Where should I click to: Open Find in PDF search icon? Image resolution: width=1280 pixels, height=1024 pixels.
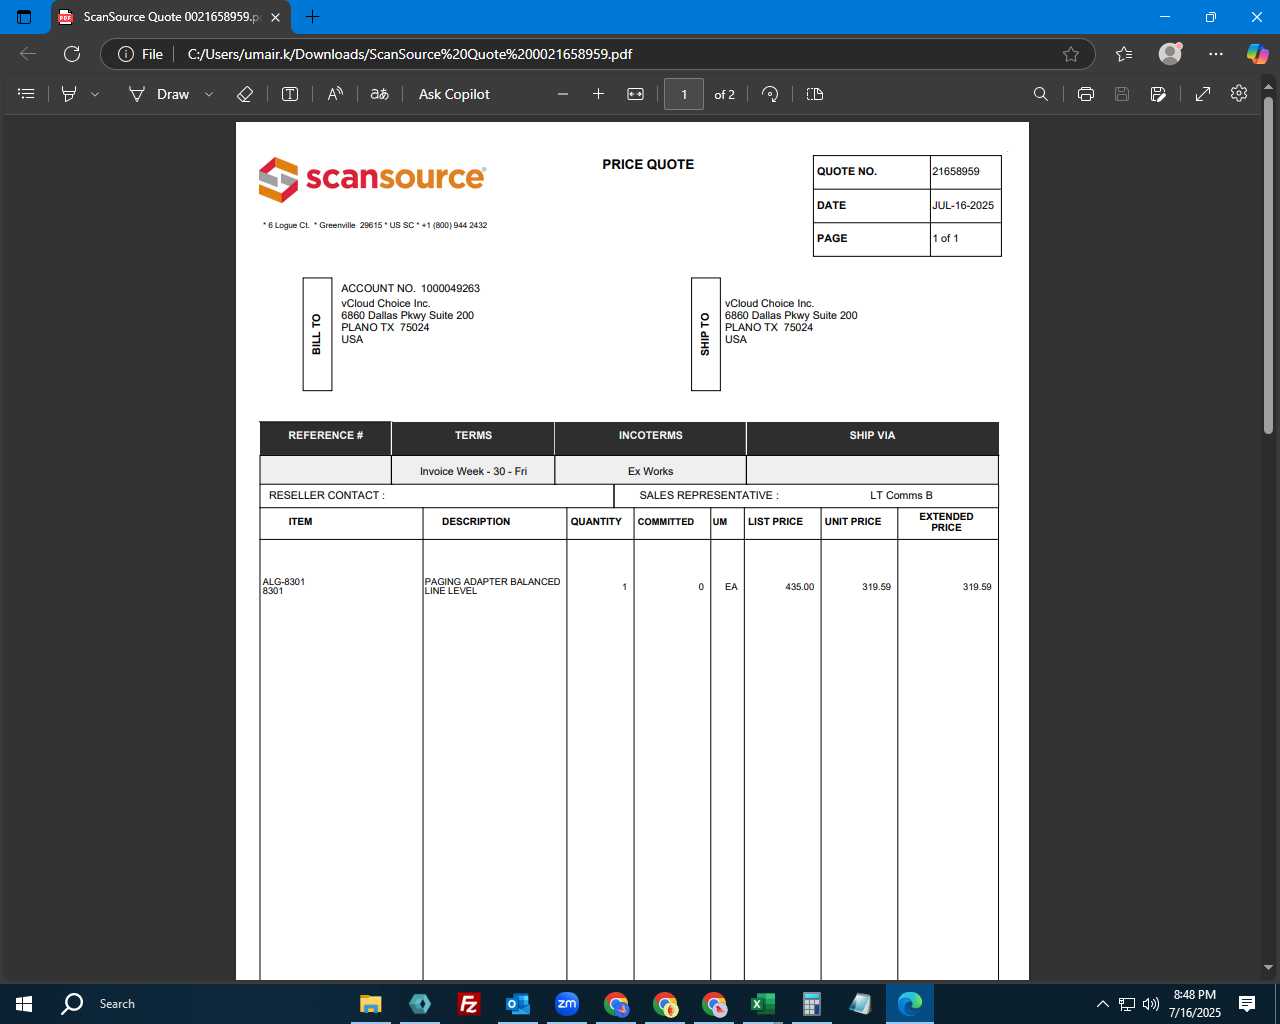(1041, 94)
